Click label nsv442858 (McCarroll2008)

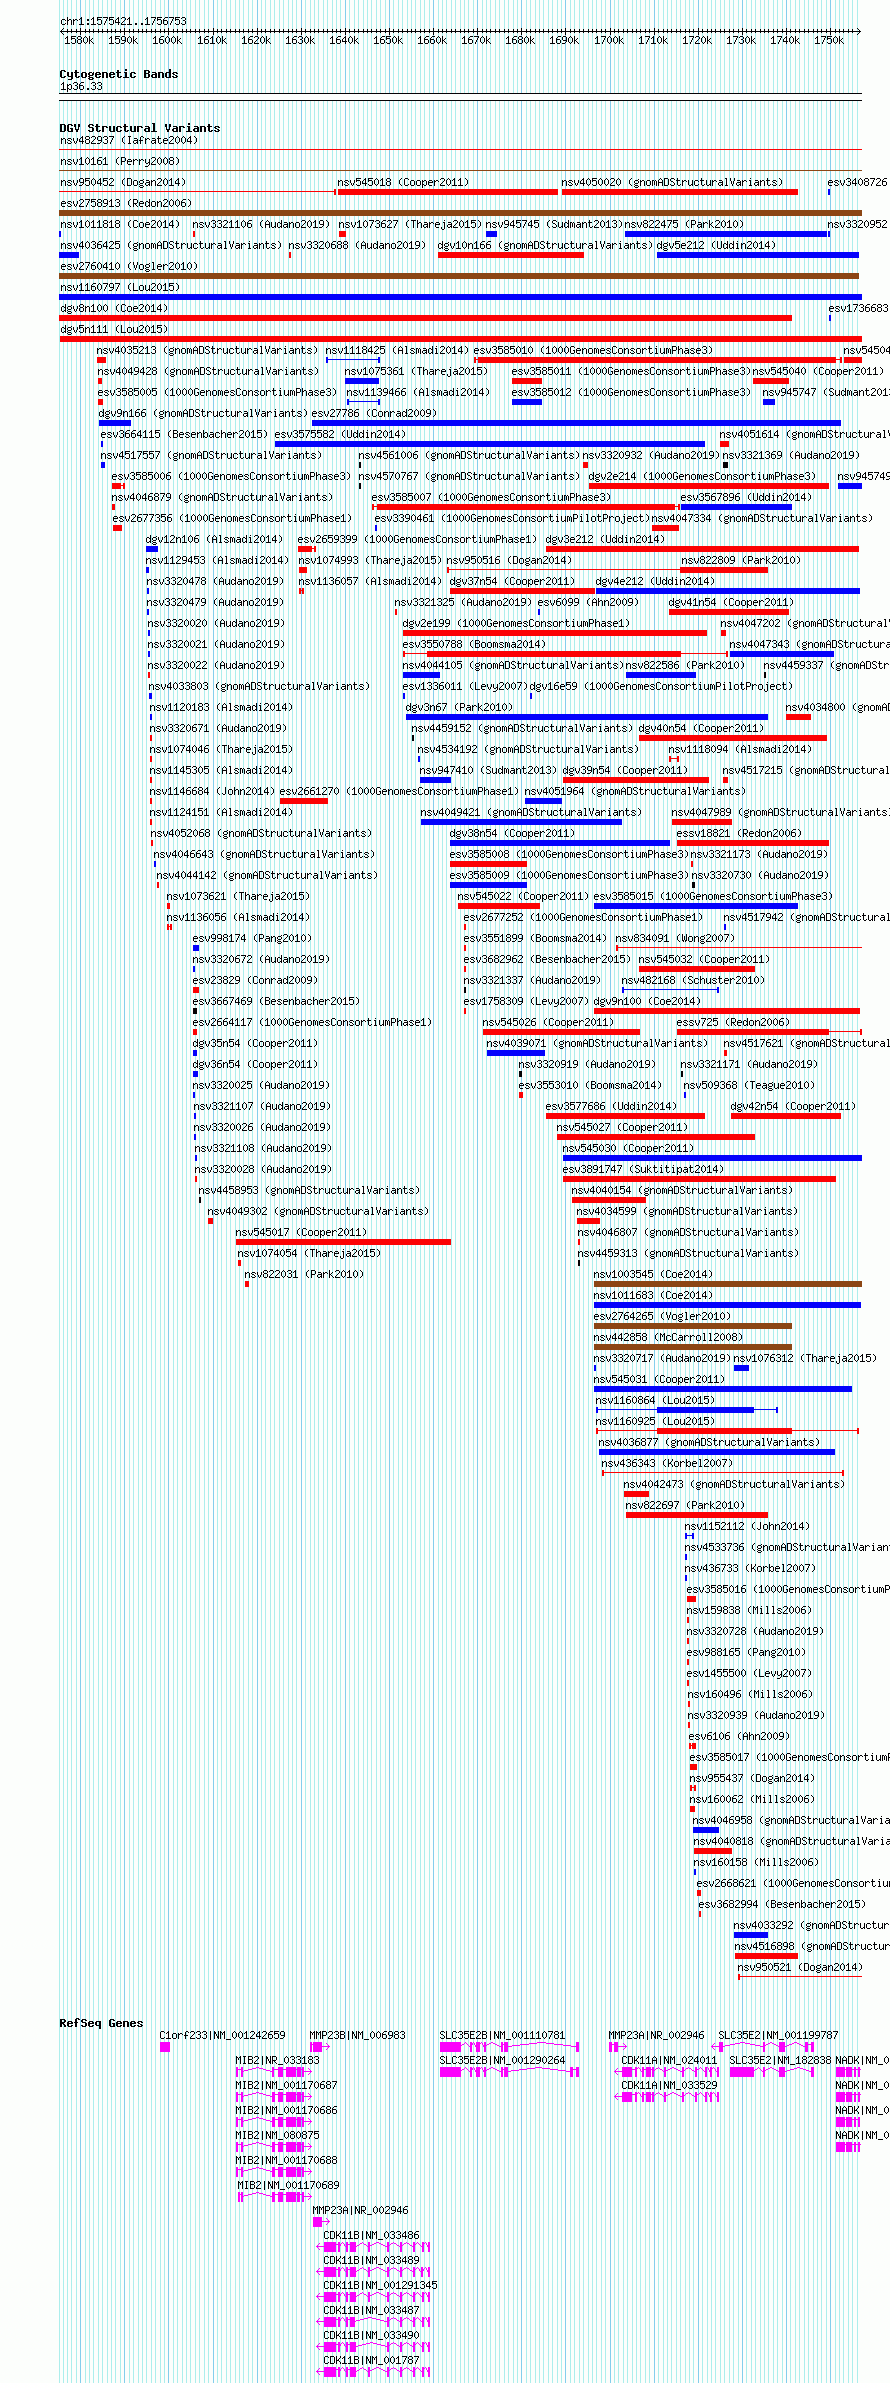coord(668,1338)
